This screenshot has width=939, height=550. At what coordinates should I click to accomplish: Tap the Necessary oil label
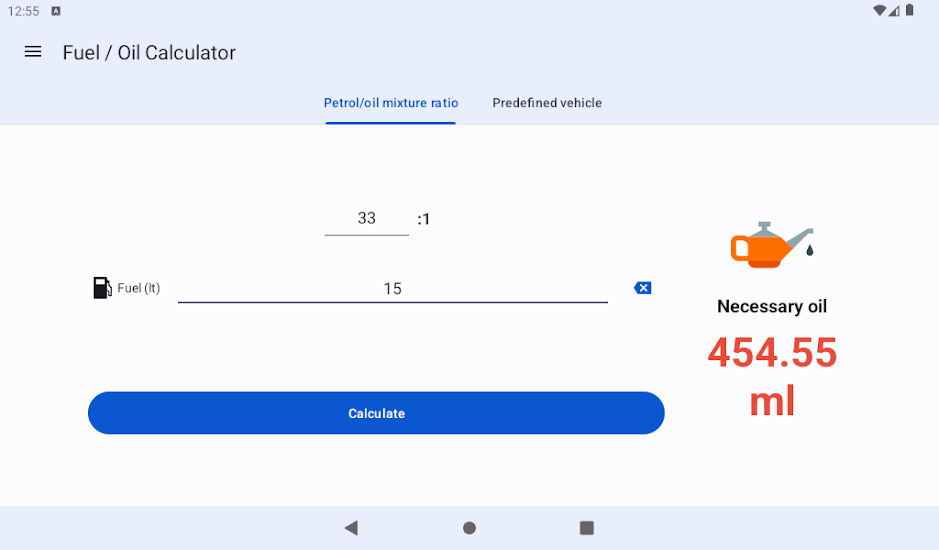[772, 307]
